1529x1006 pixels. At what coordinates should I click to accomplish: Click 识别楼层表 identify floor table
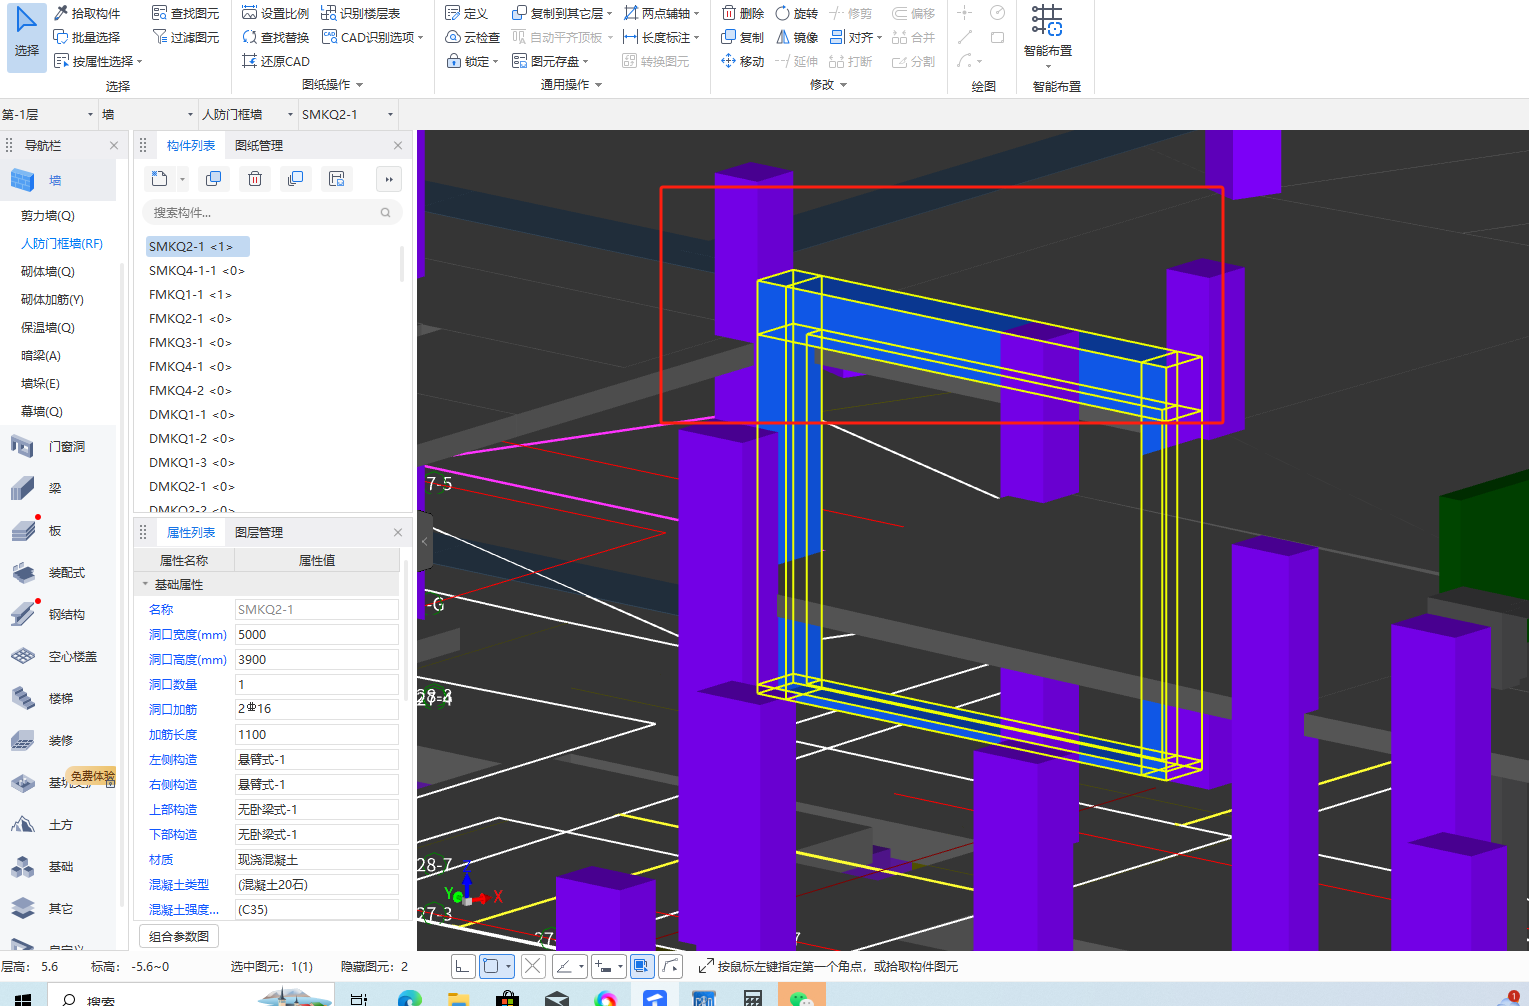pyautogui.click(x=361, y=13)
